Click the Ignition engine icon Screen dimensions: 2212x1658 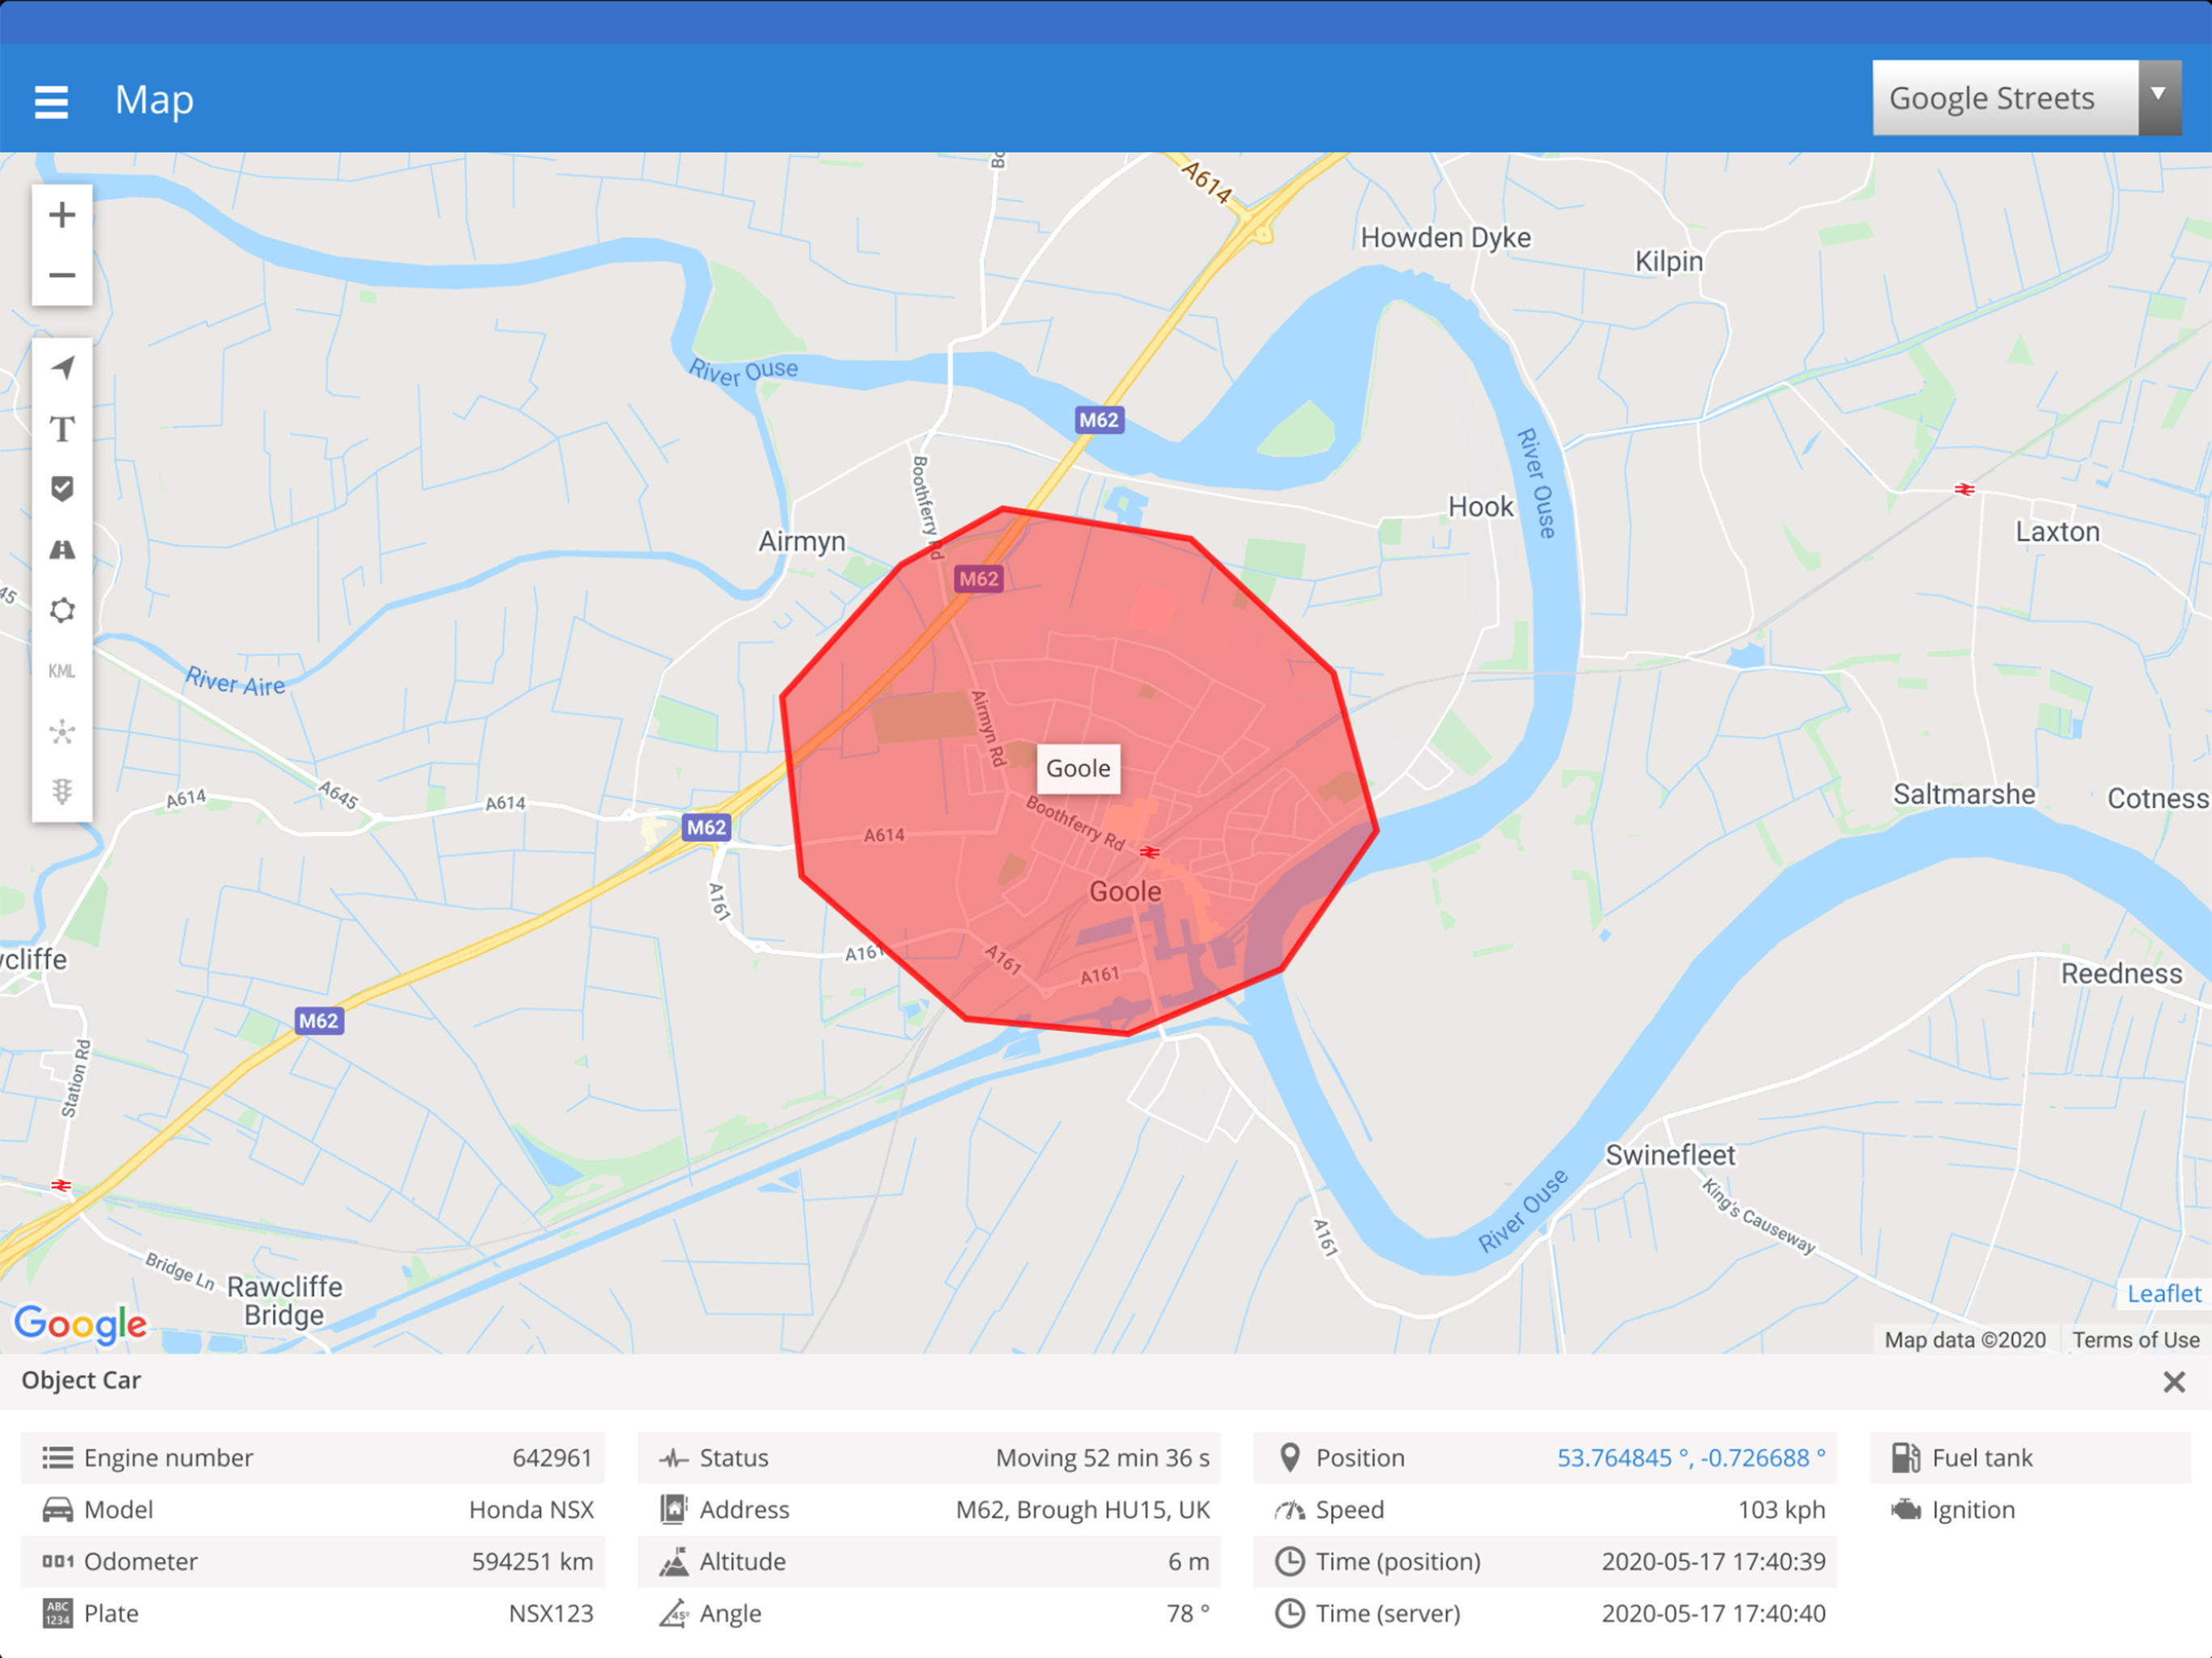click(x=1906, y=1510)
